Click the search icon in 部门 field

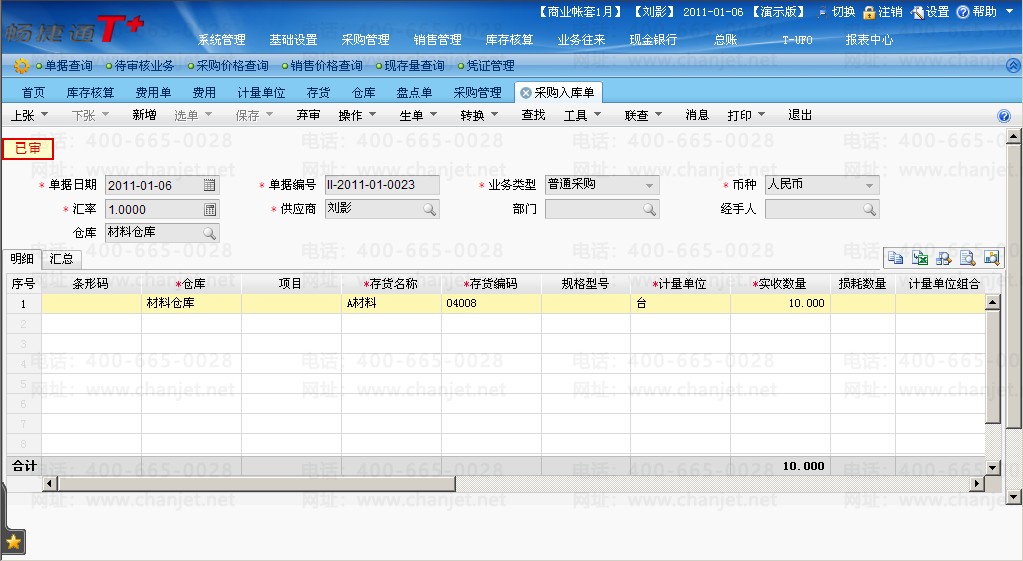[x=649, y=209]
